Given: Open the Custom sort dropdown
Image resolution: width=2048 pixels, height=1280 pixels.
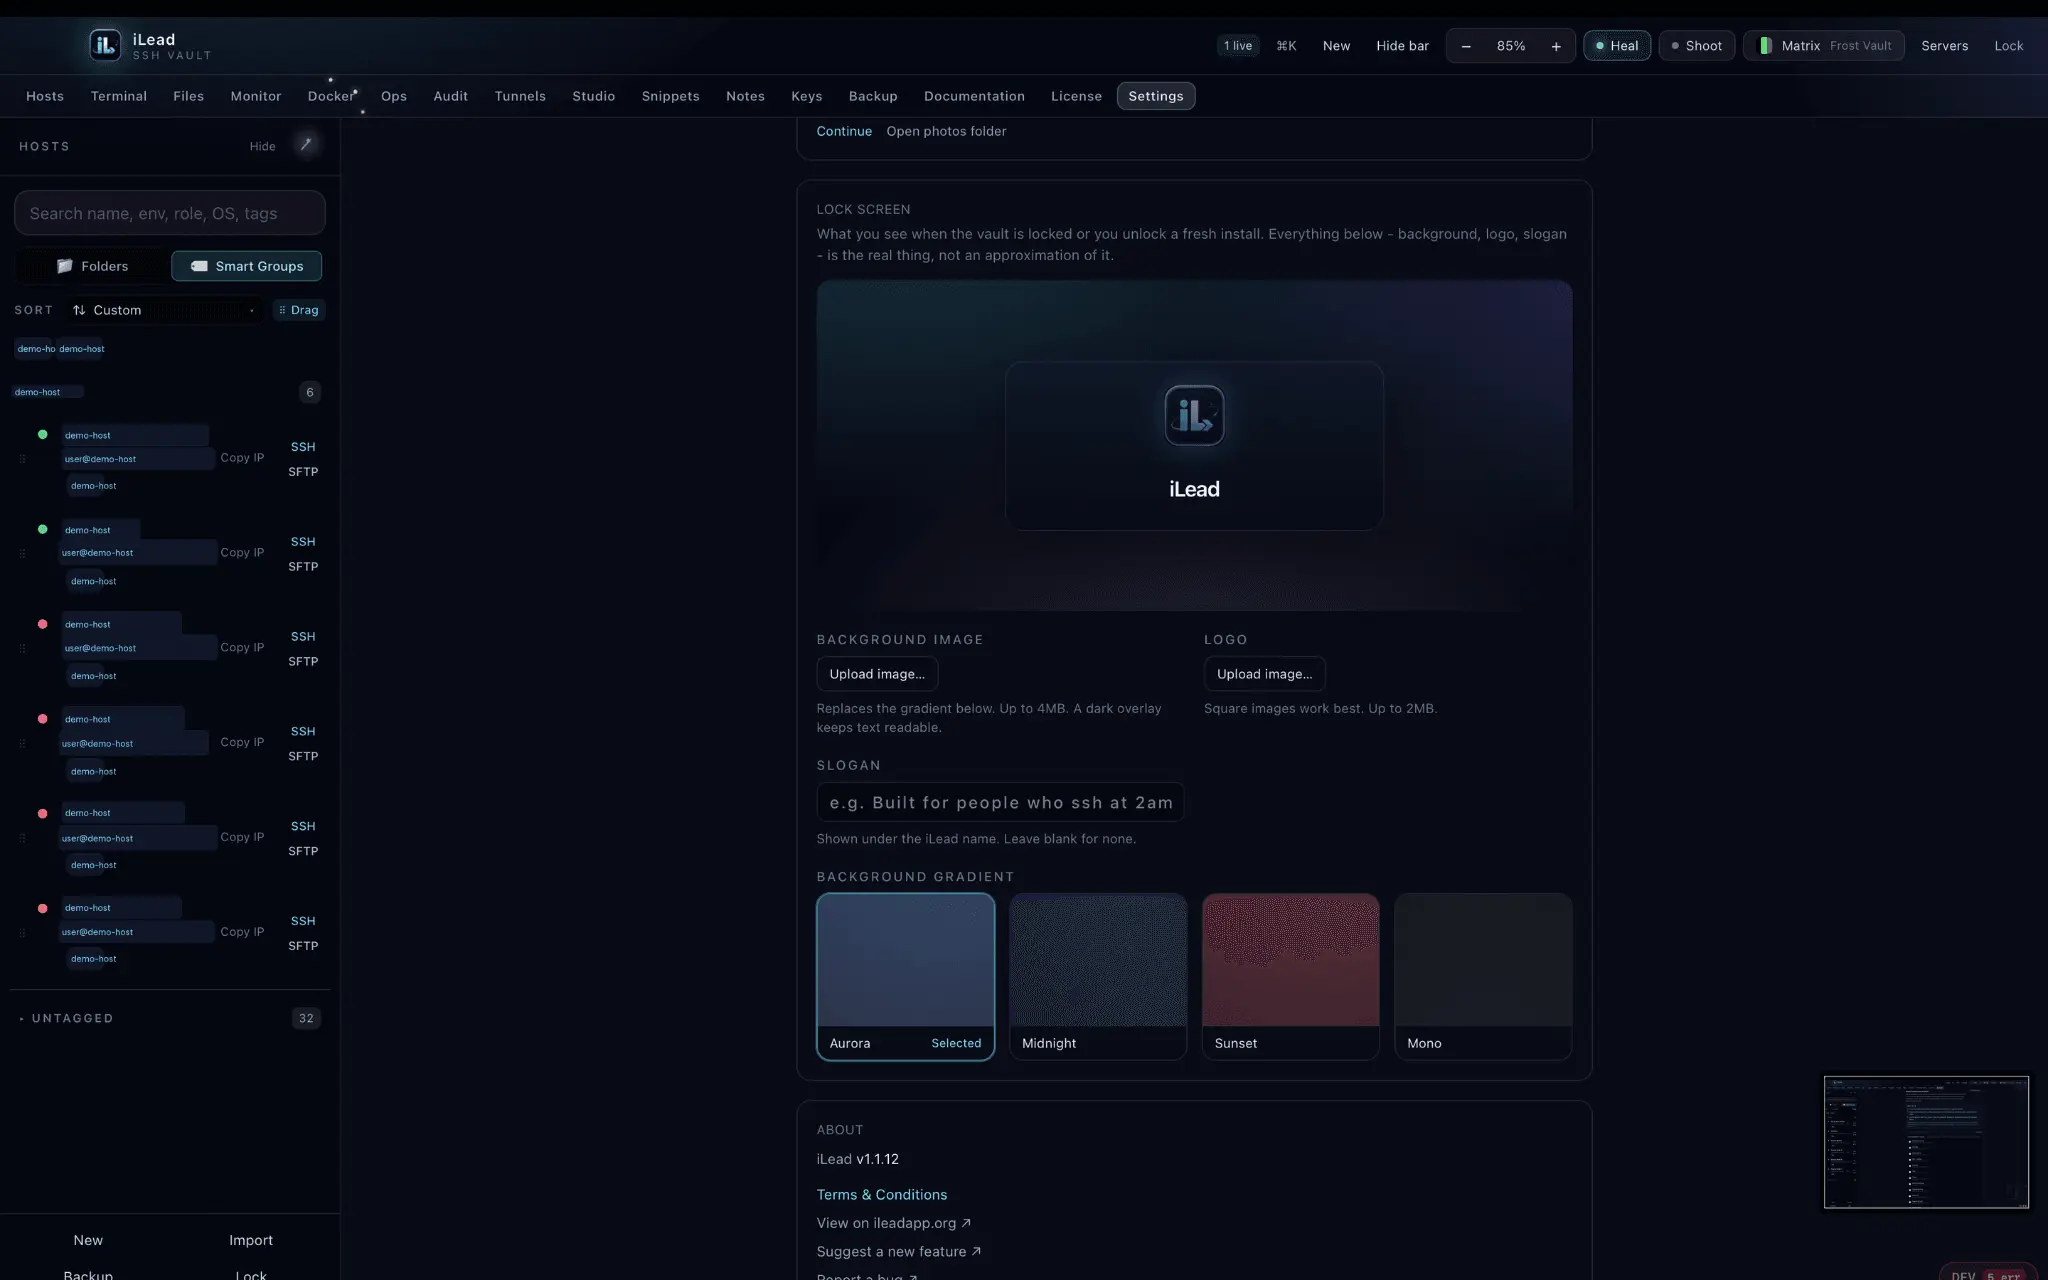Looking at the screenshot, I should tap(165, 310).
